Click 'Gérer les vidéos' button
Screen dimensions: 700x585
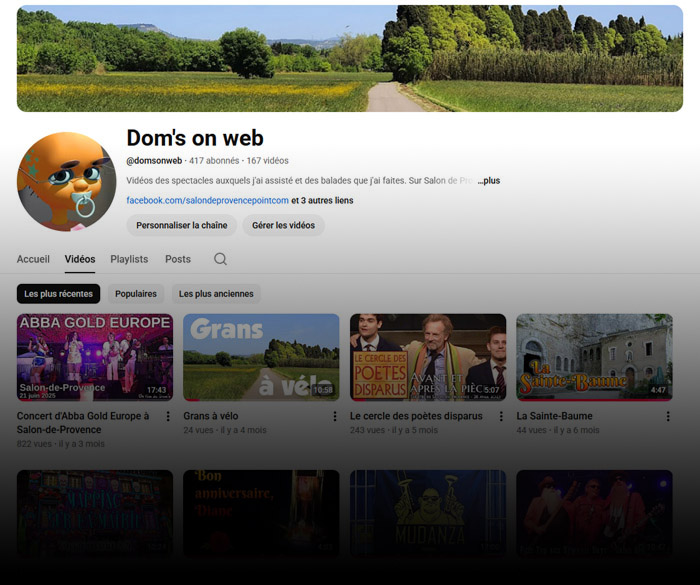pos(284,225)
